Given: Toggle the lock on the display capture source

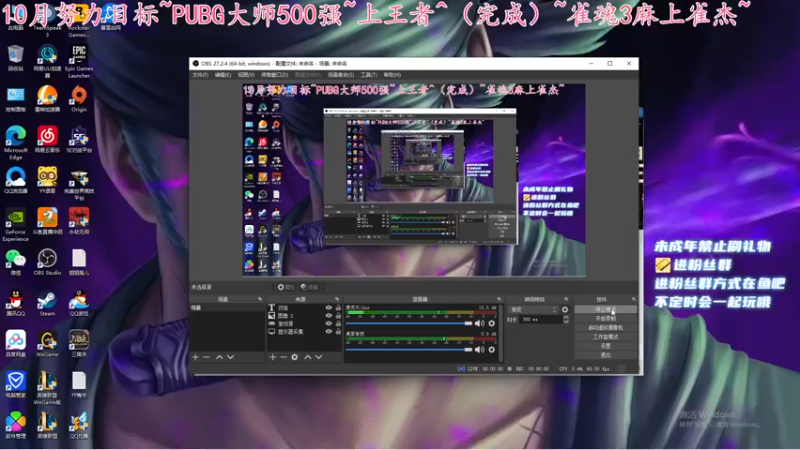Looking at the screenshot, I should (338, 332).
